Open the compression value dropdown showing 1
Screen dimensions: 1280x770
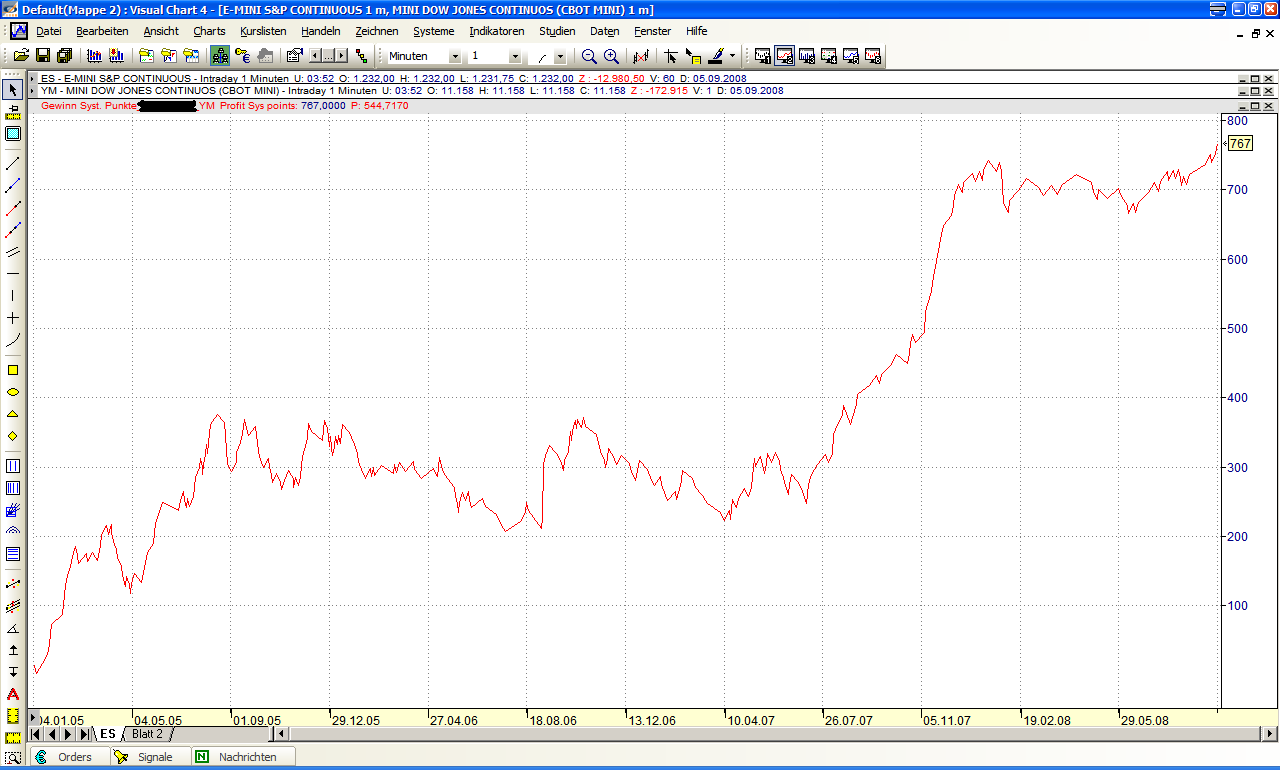coord(515,57)
